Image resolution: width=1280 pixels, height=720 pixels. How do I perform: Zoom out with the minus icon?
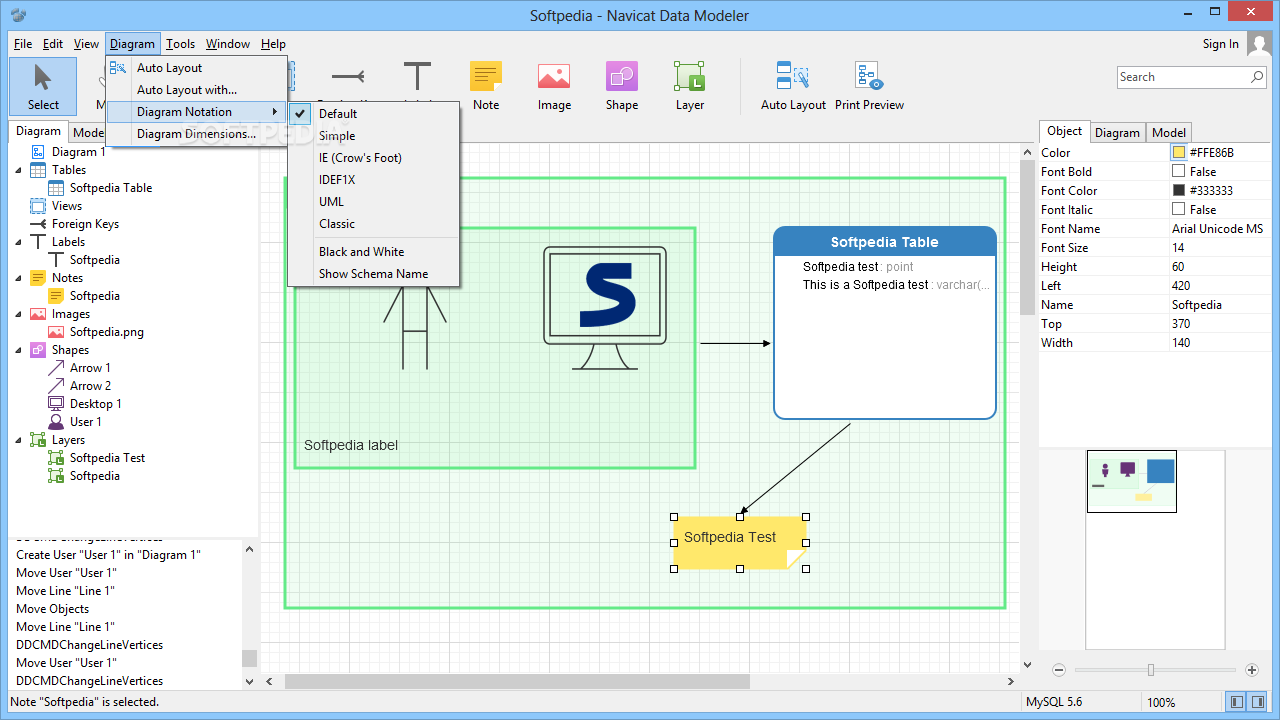click(1059, 670)
